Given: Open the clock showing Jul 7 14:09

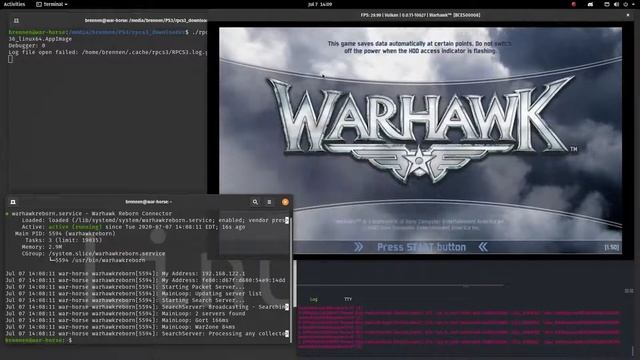Looking at the screenshot, I should point(320,4).
